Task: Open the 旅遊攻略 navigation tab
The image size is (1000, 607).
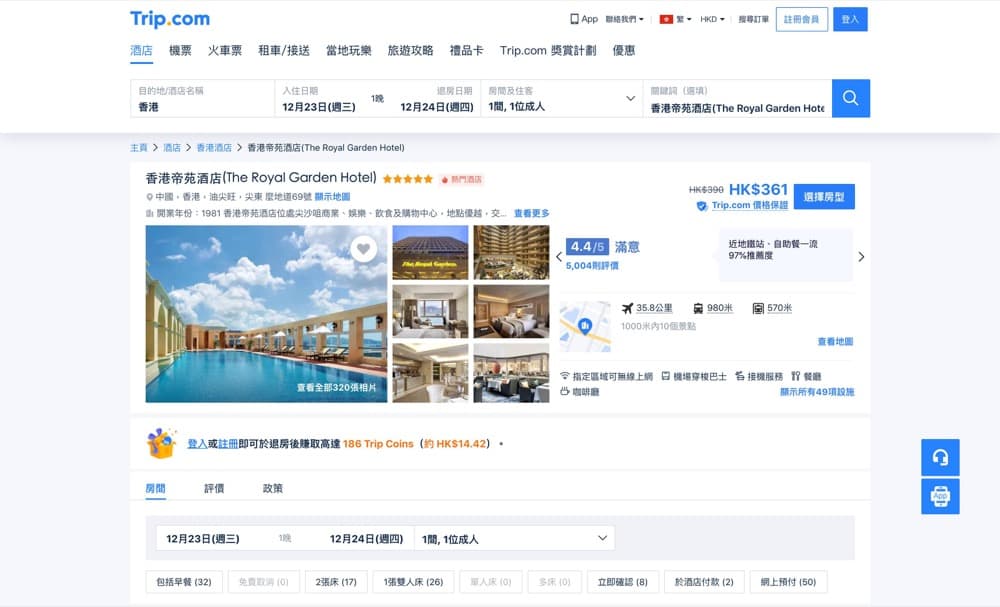Action: pos(411,50)
